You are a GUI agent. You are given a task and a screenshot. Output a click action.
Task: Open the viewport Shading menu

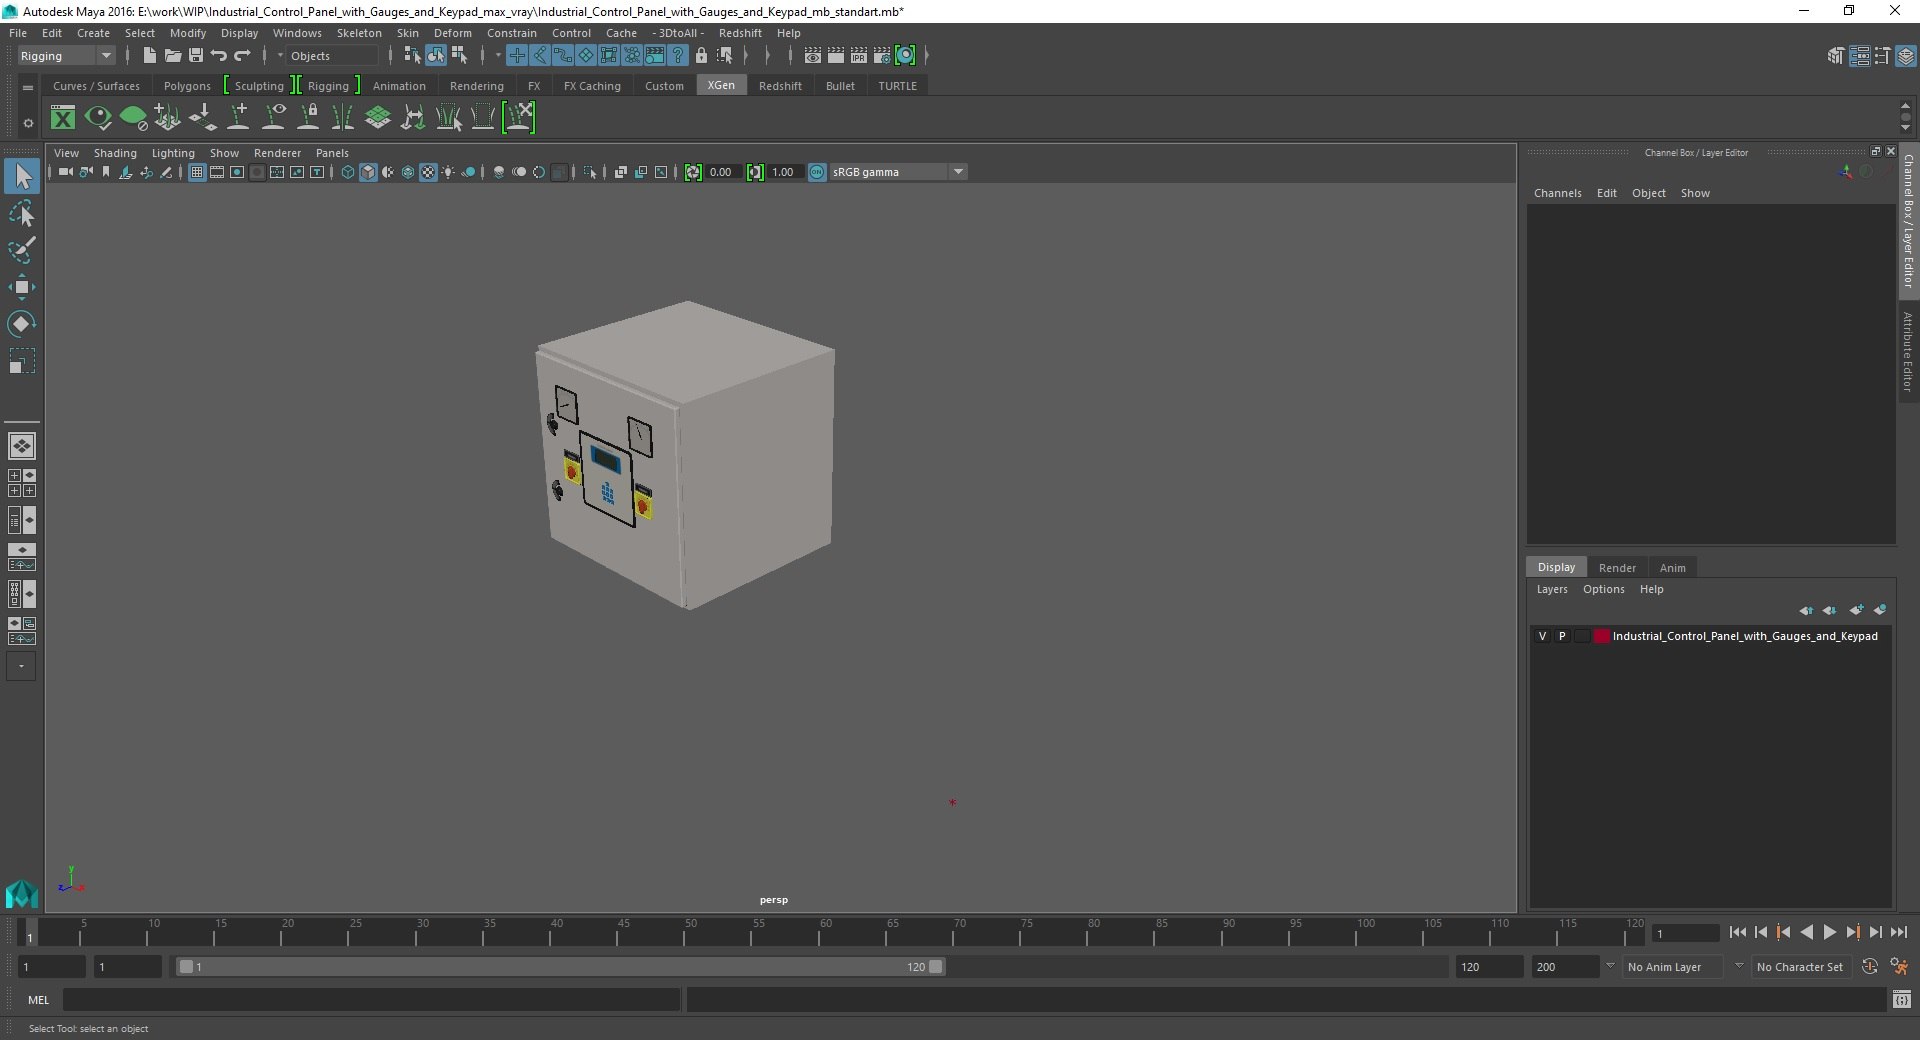[x=115, y=153]
